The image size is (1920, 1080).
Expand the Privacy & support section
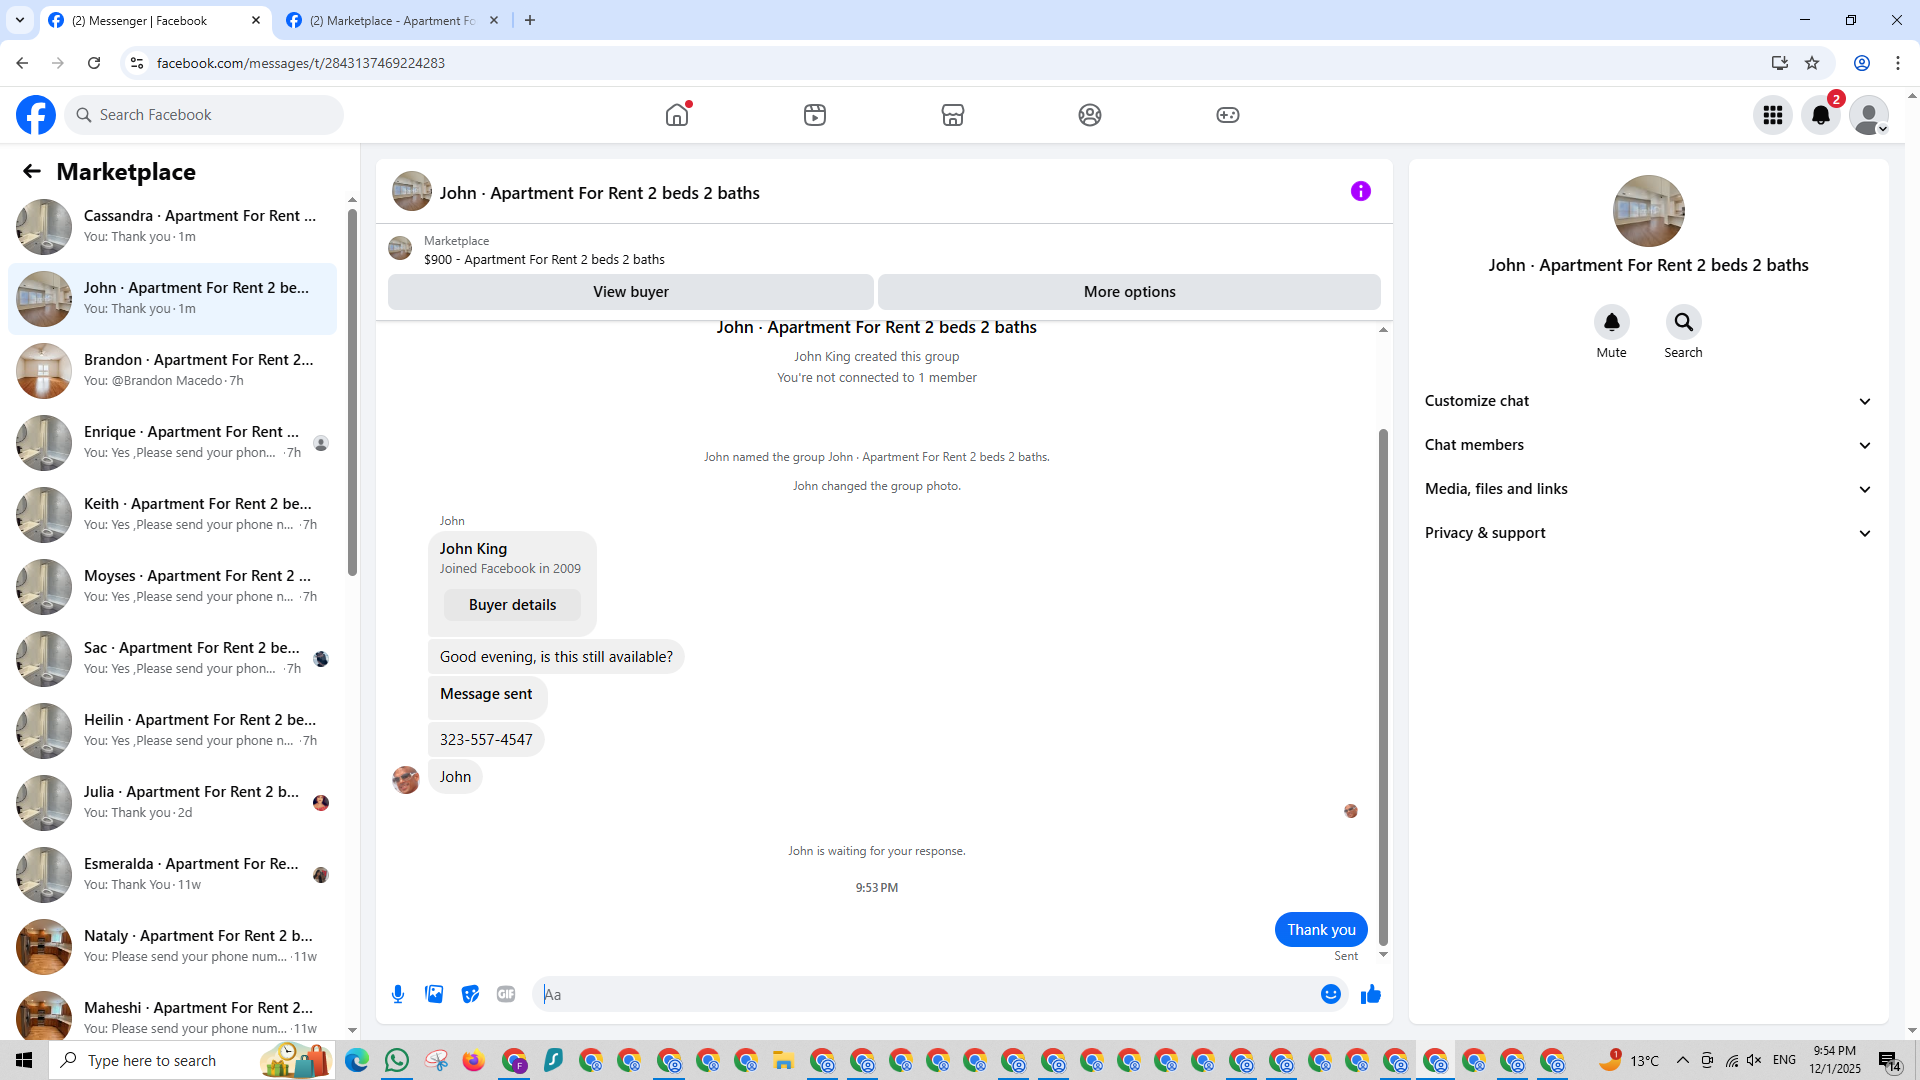click(1648, 533)
